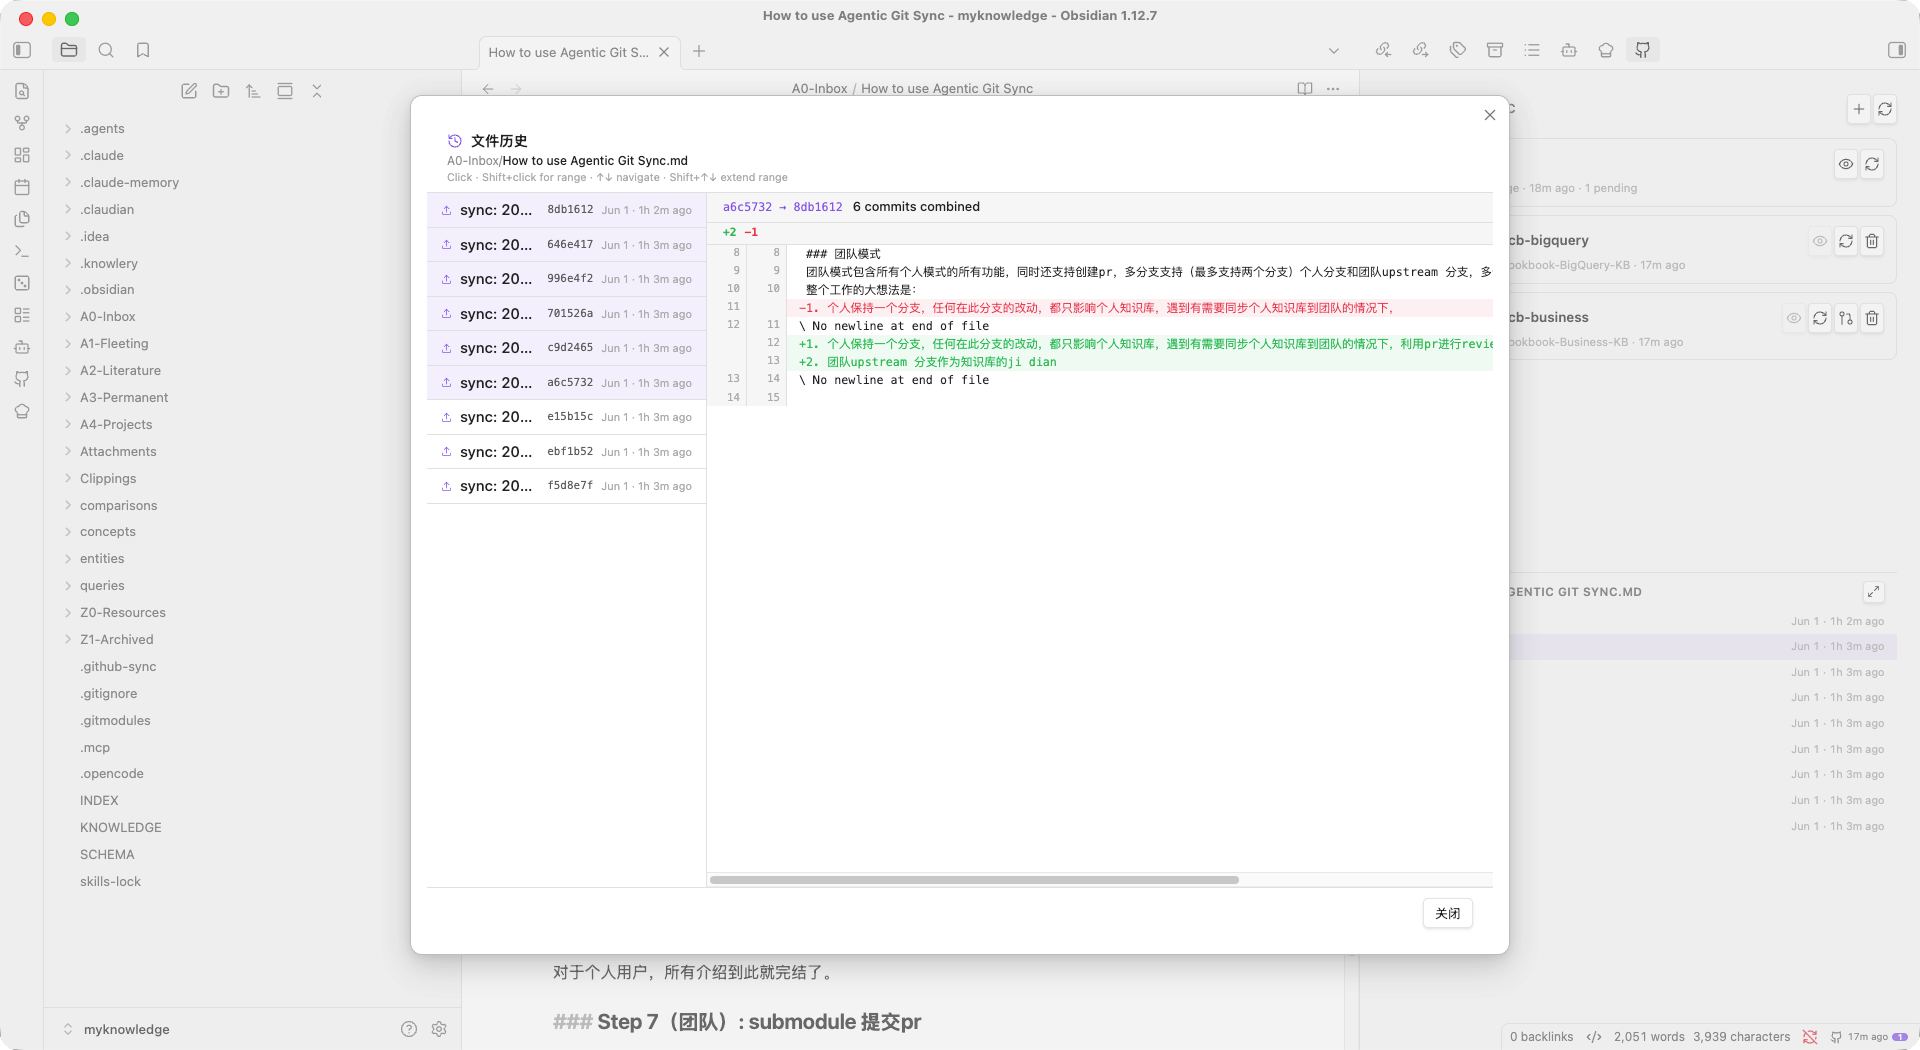The height and width of the screenshot is (1050, 1920).
Task: Open a new tab with plus icon
Action: (x=699, y=51)
